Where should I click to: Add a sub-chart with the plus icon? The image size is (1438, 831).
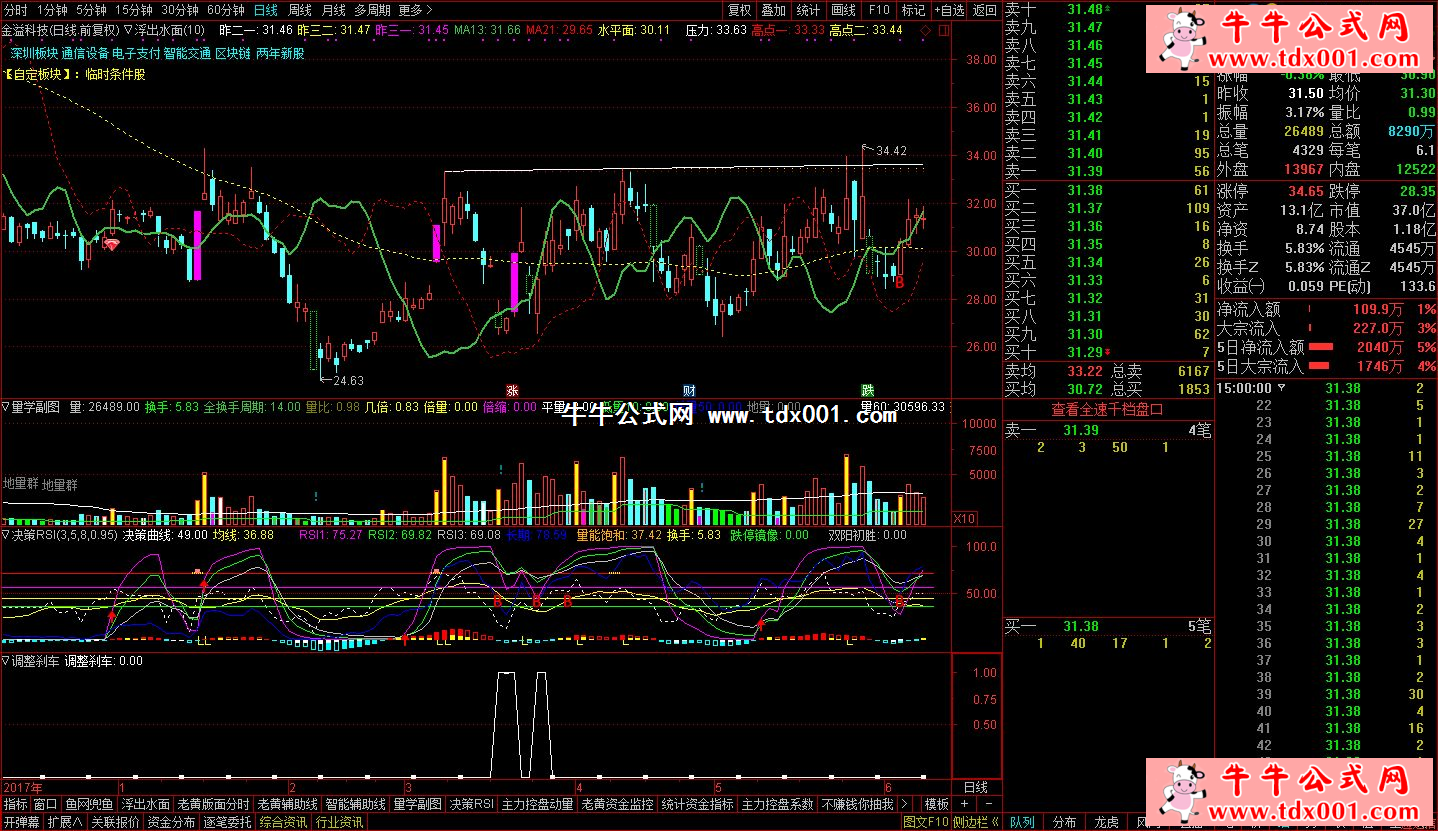click(964, 804)
